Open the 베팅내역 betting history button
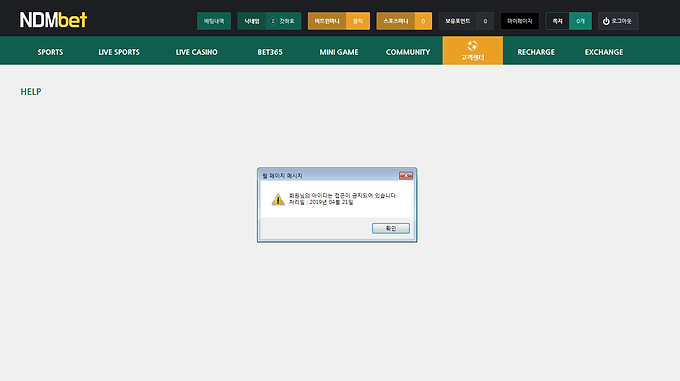The height and width of the screenshot is (381, 680). [214, 21]
